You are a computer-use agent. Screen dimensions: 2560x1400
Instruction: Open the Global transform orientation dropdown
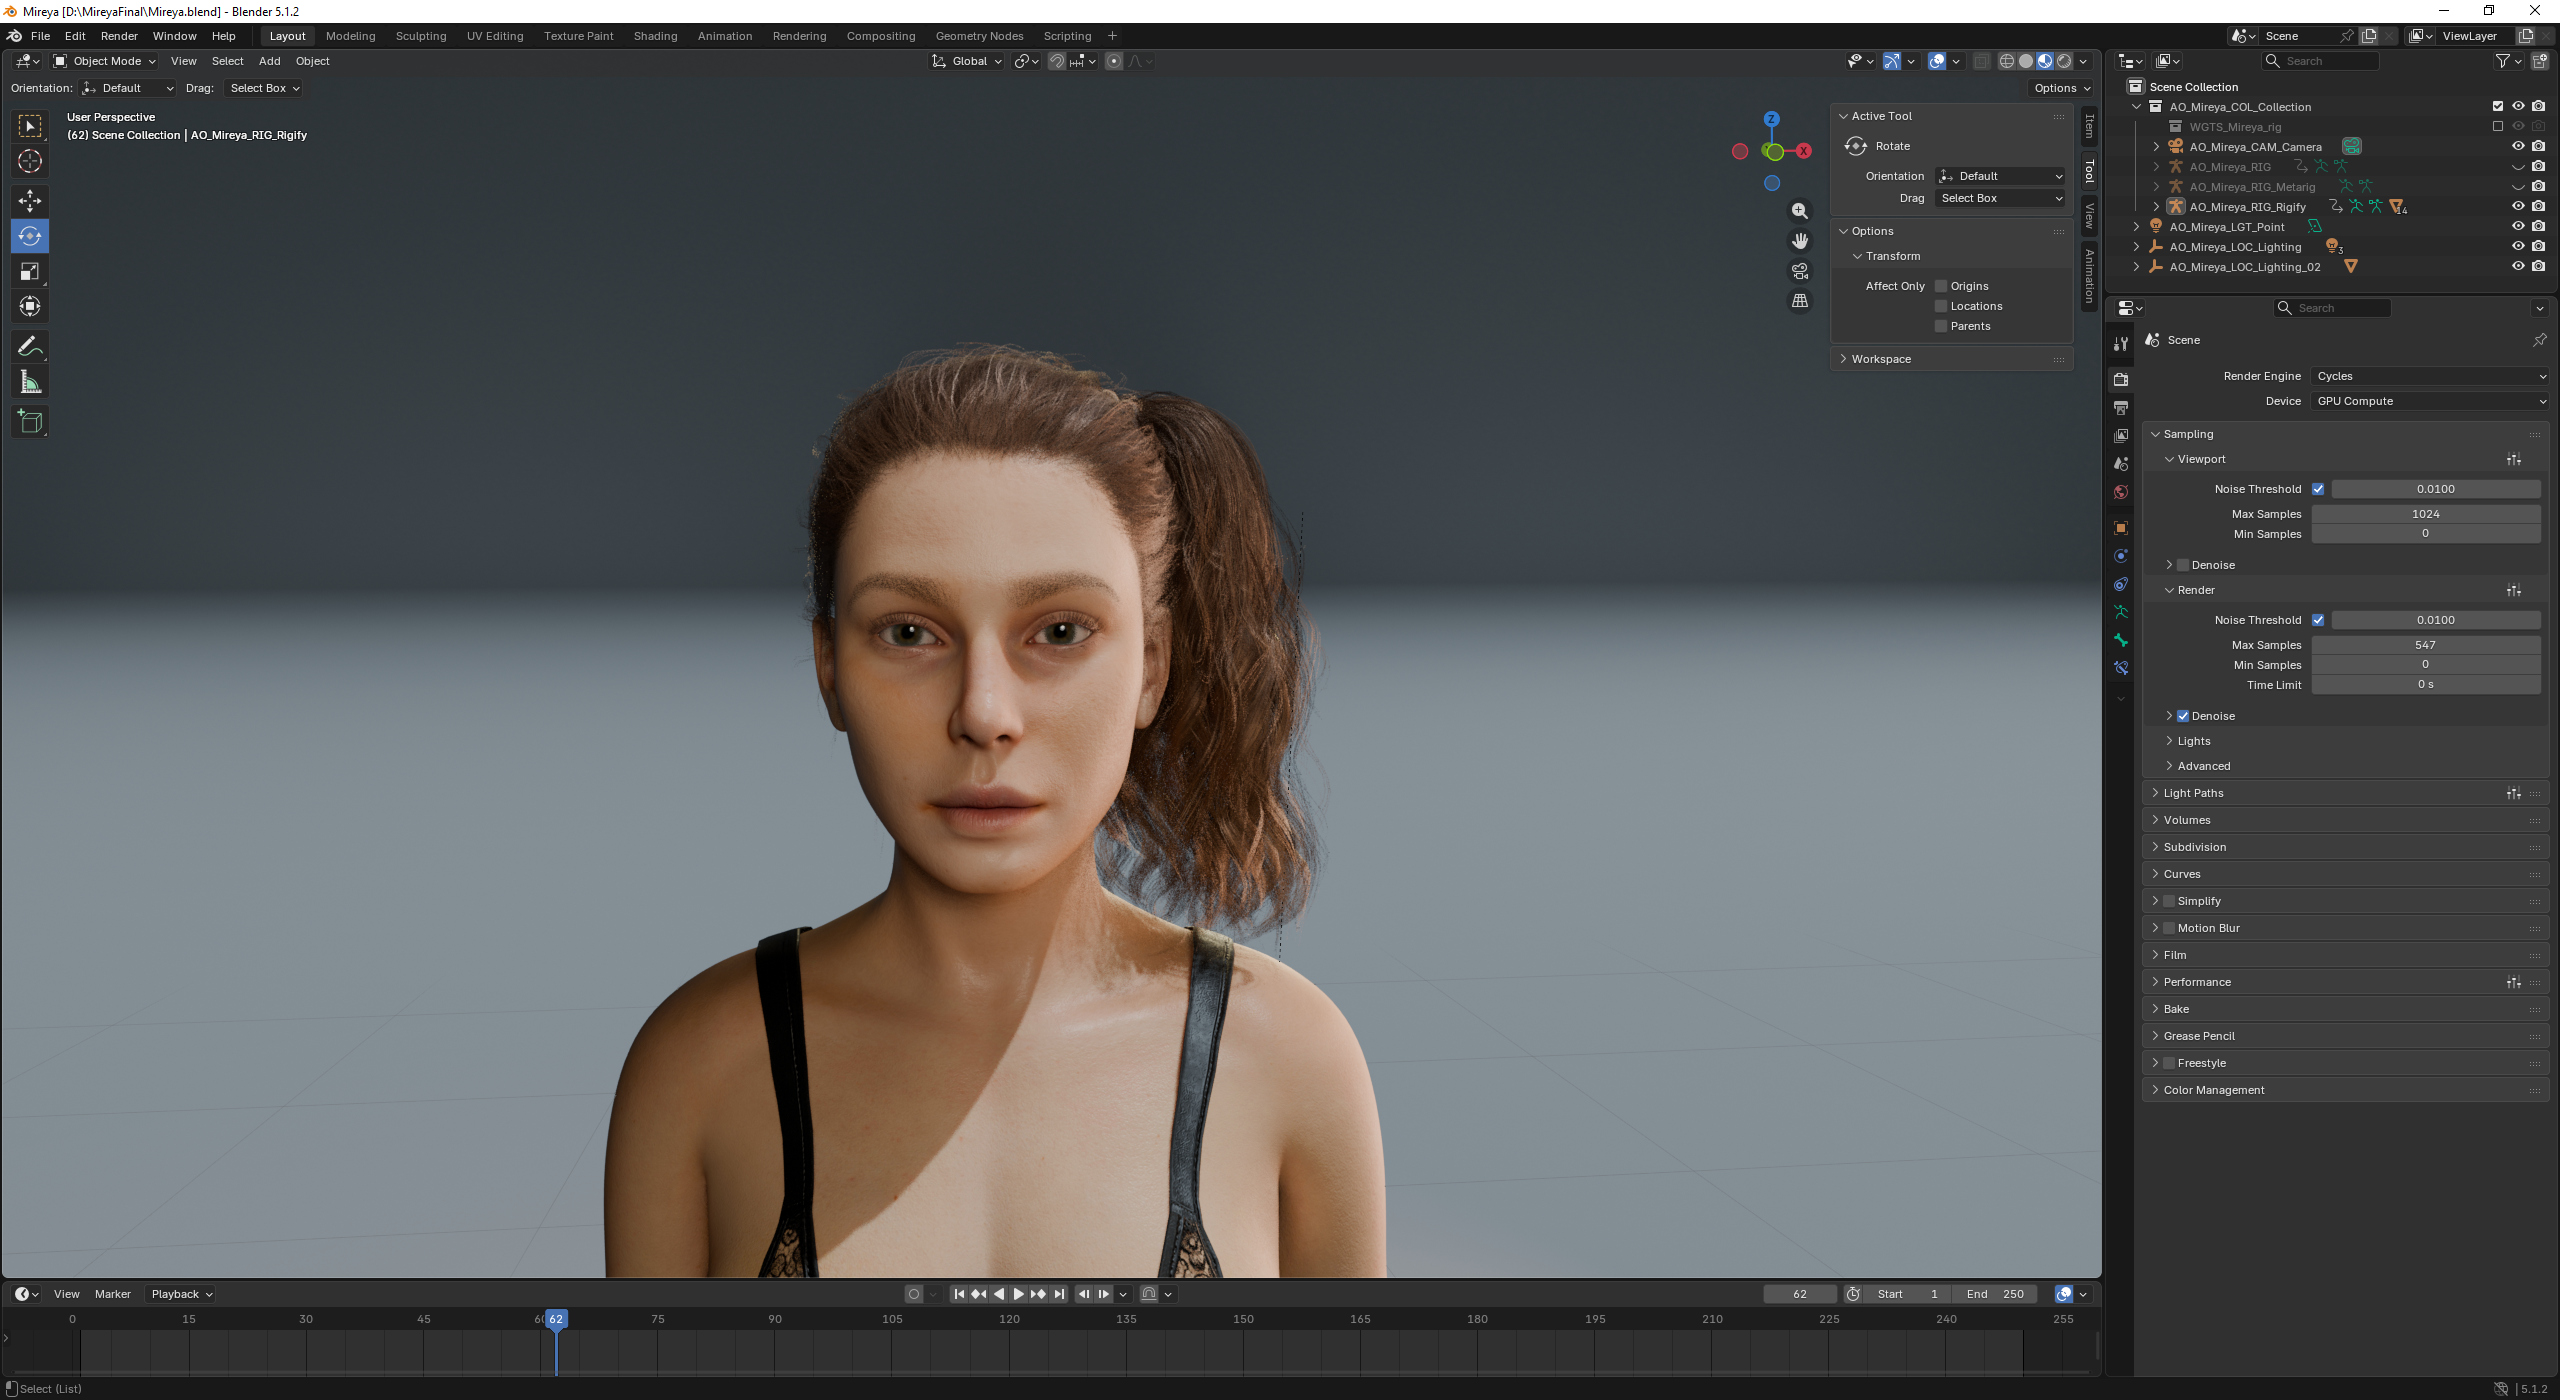point(966,61)
